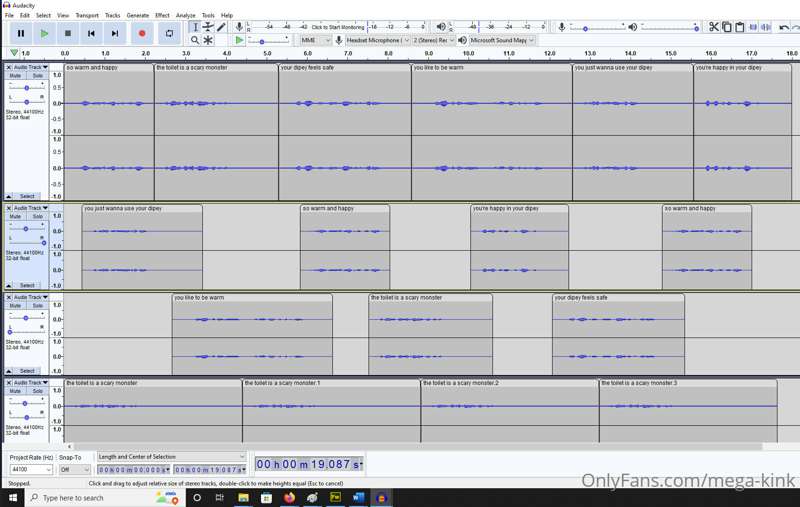This screenshot has width=800, height=507.
Task: Open the Analyze menu
Action: (x=186, y=15)
